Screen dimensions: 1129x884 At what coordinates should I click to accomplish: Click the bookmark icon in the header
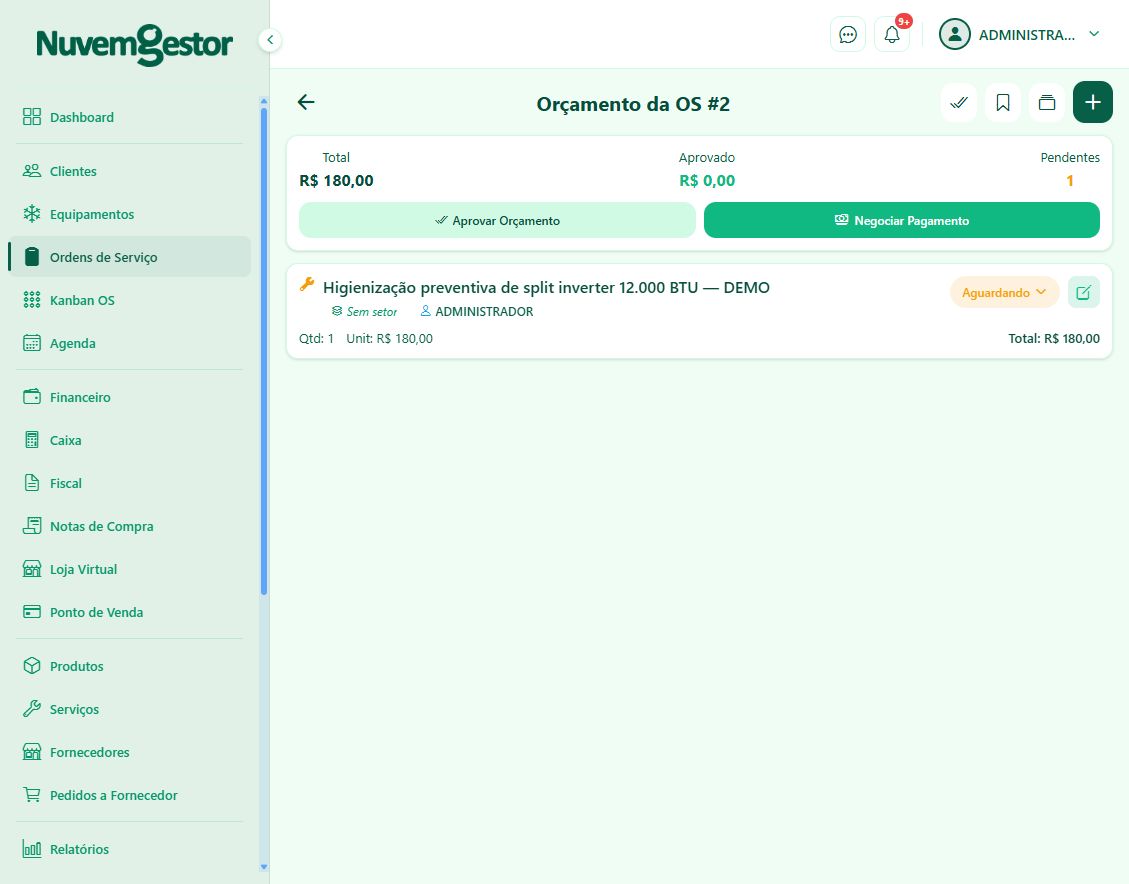tap(1002, 103)
